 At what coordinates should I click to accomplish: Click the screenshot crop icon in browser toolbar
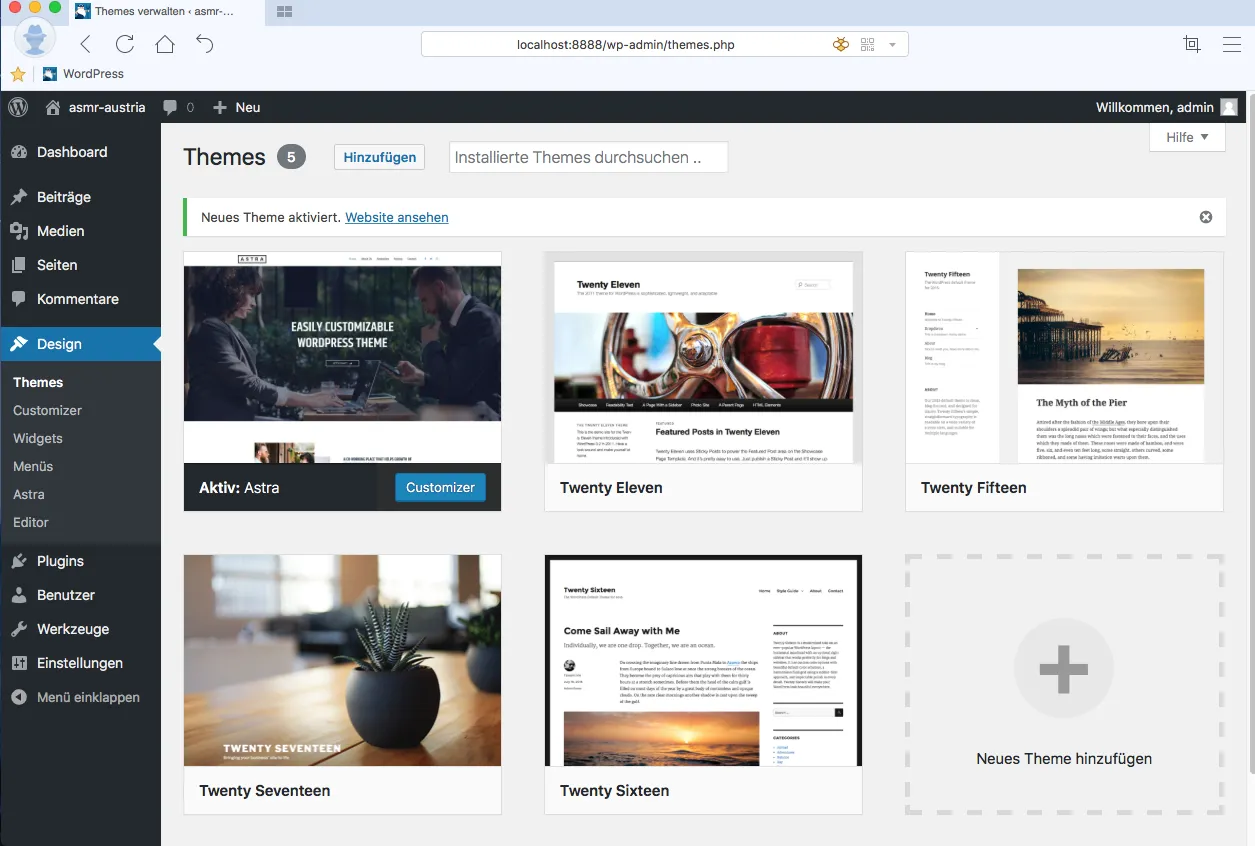click(1191, 44)
